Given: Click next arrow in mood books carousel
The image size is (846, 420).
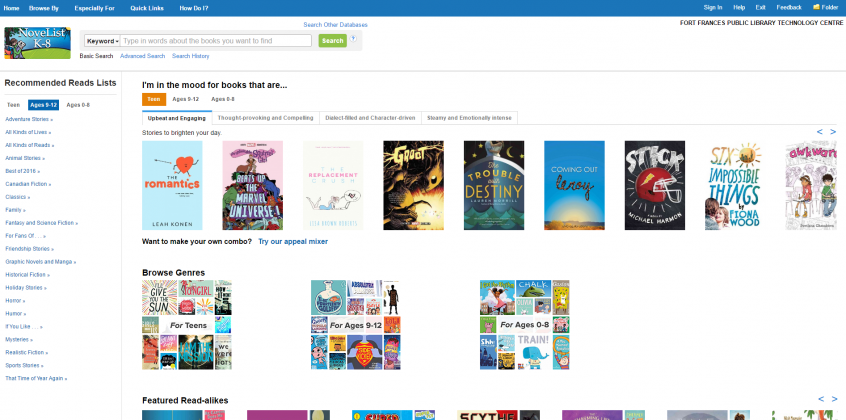Looking at the screenshot, I should [x=834, y=132].
